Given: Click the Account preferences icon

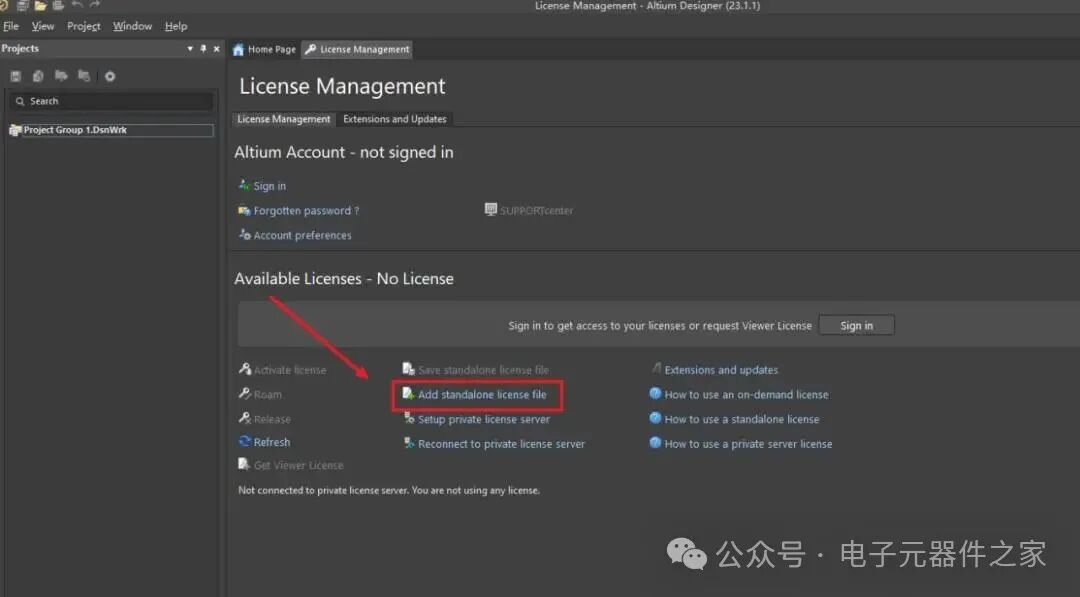Looking at the screenshot, I should point(245,235).
